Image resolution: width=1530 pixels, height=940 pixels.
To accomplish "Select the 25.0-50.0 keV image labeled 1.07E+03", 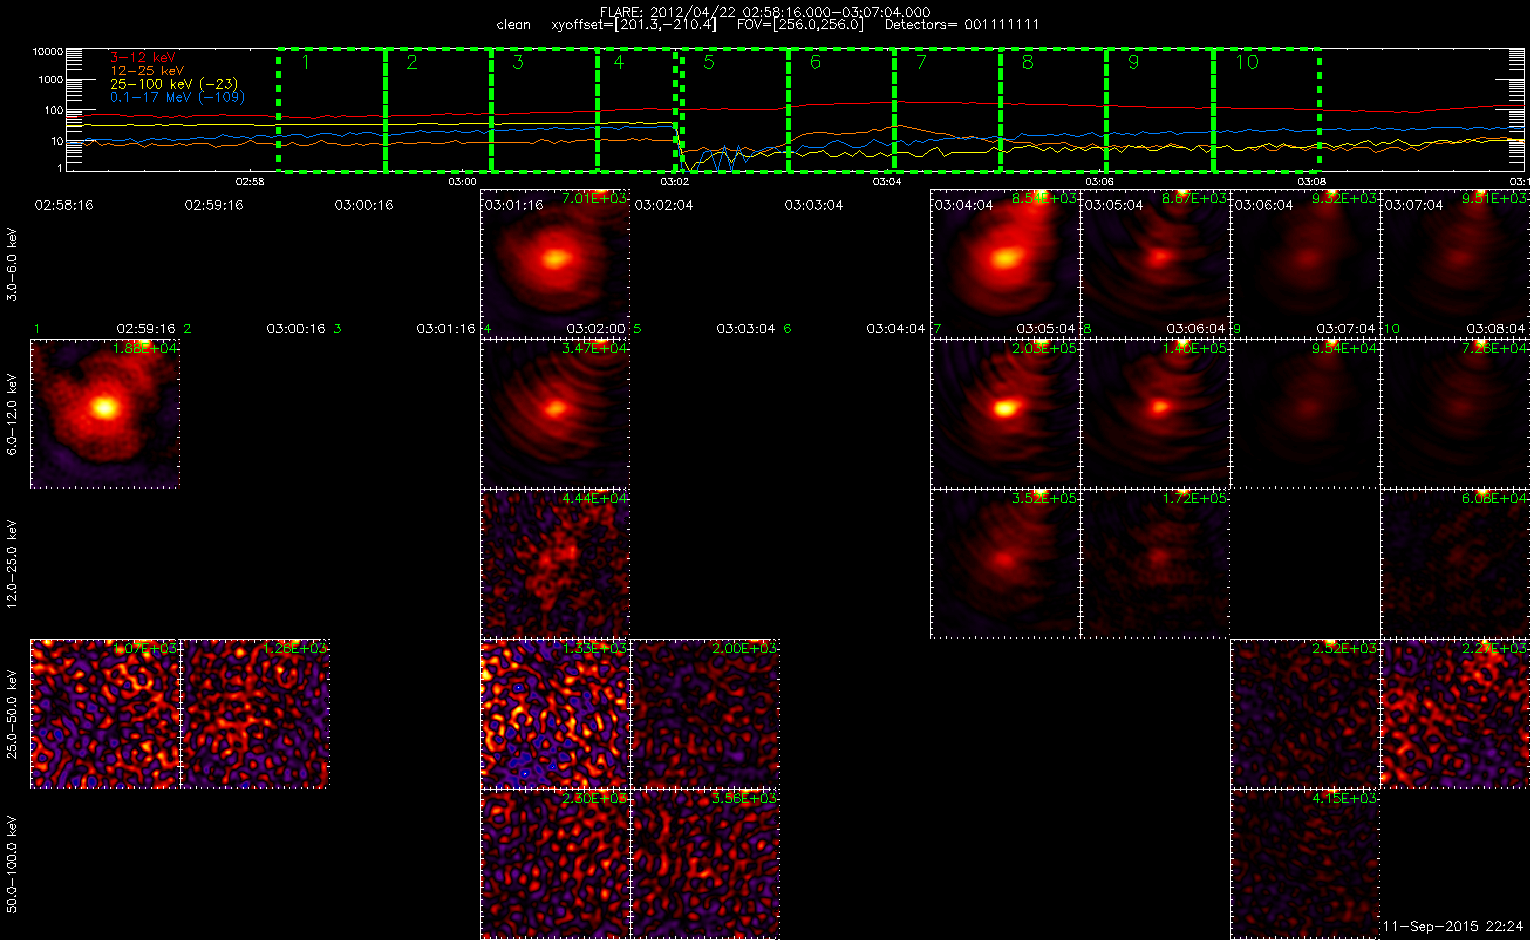I will point(105,714).
